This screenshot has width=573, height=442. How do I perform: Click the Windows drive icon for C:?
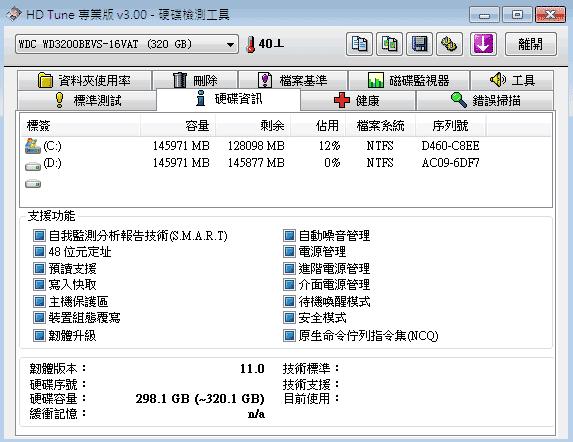click(33, 146)
